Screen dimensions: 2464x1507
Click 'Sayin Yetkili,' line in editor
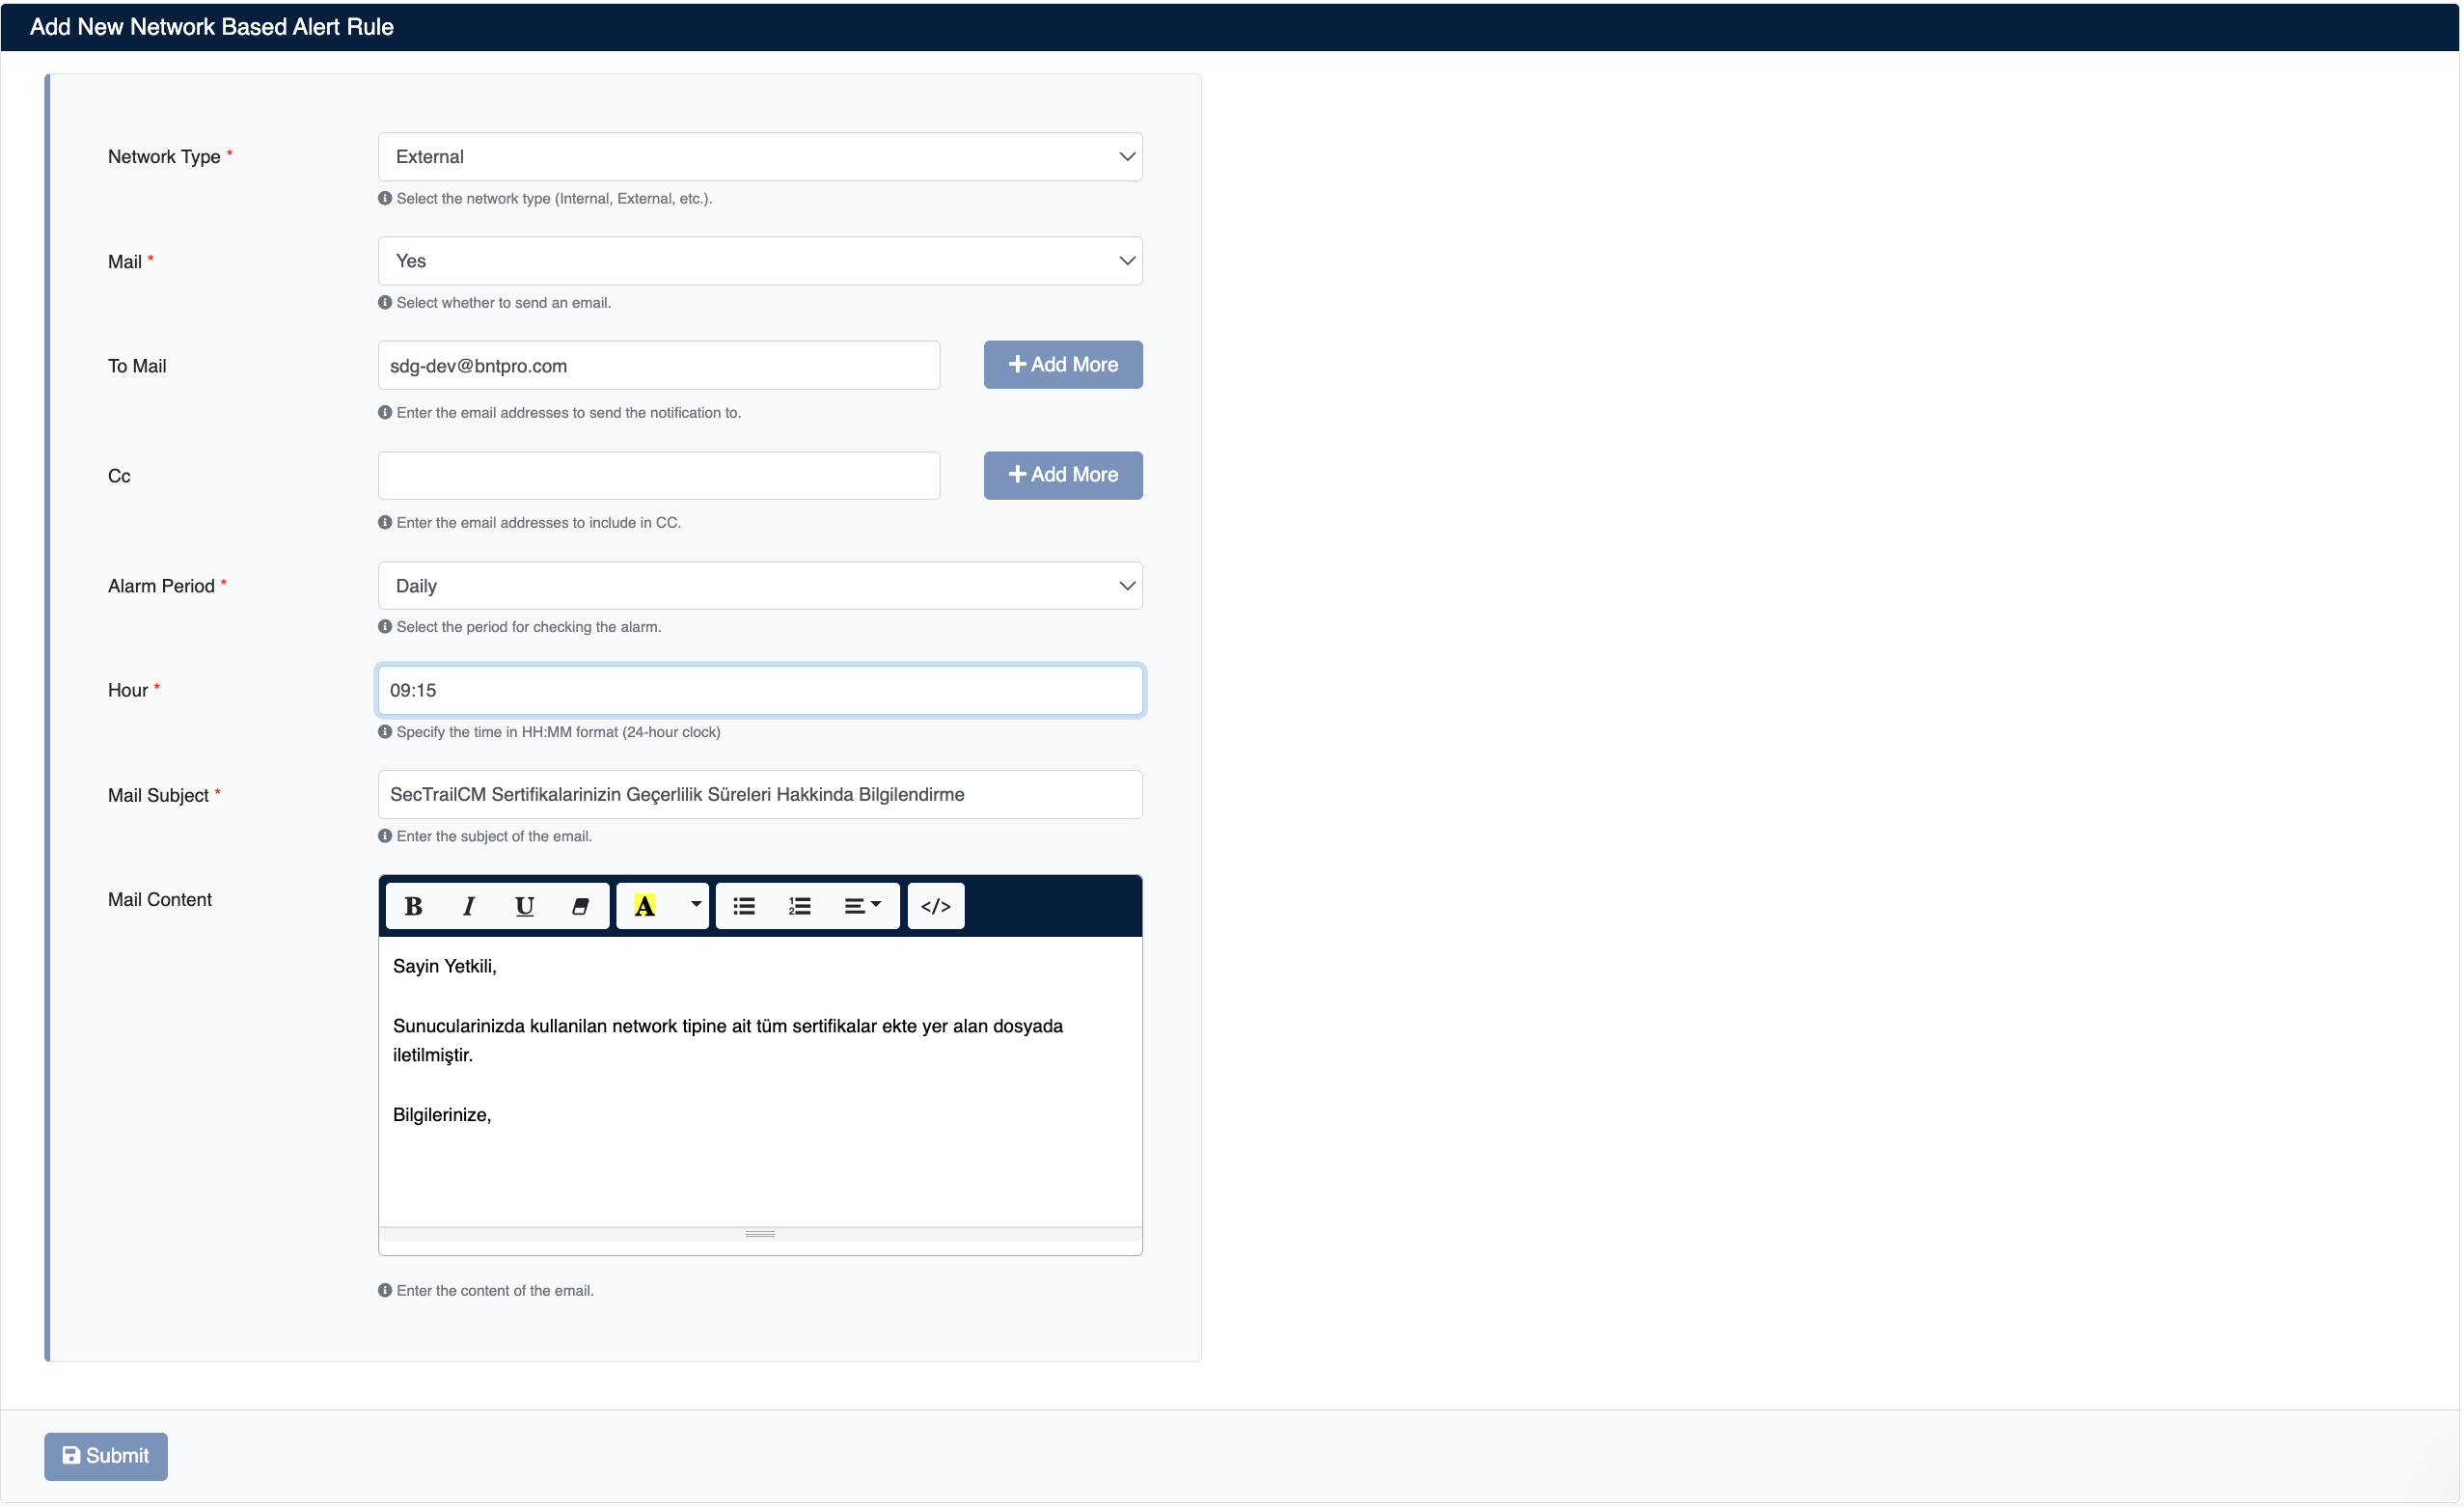(444, 966)
